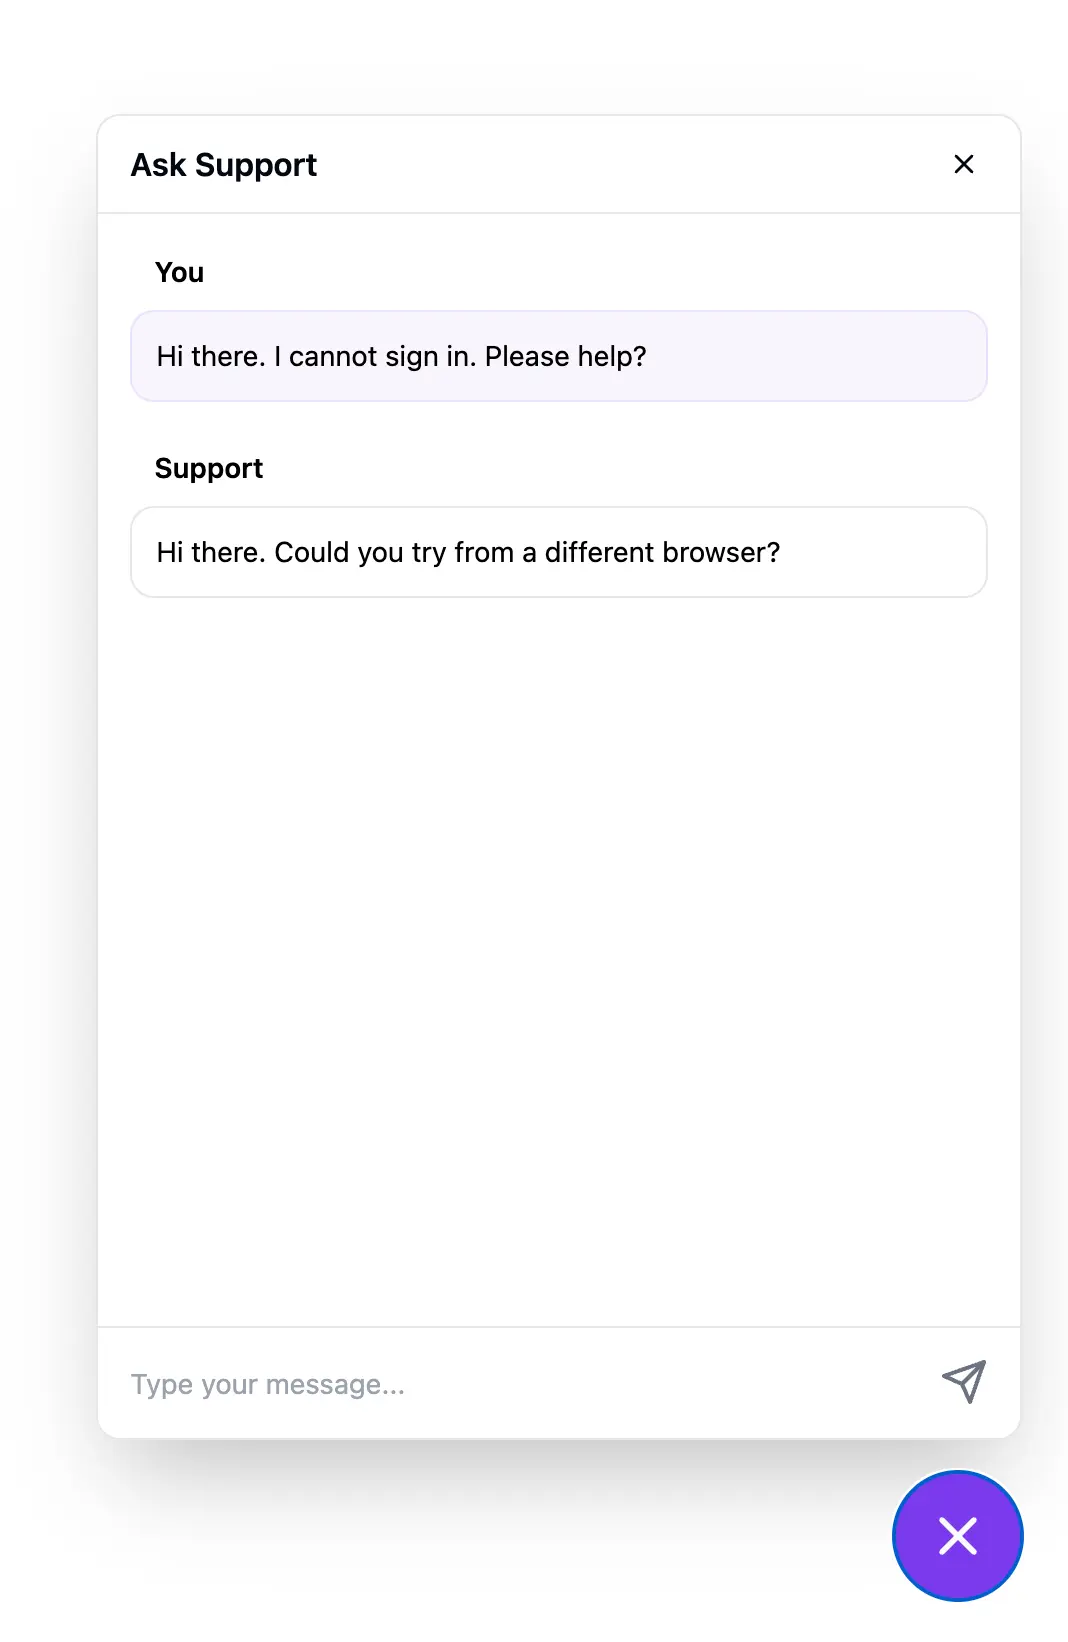The height and width of the screenshot is (1642, 1068).
Task: Click the empty conversation area below messages
Action: [558, 950]
